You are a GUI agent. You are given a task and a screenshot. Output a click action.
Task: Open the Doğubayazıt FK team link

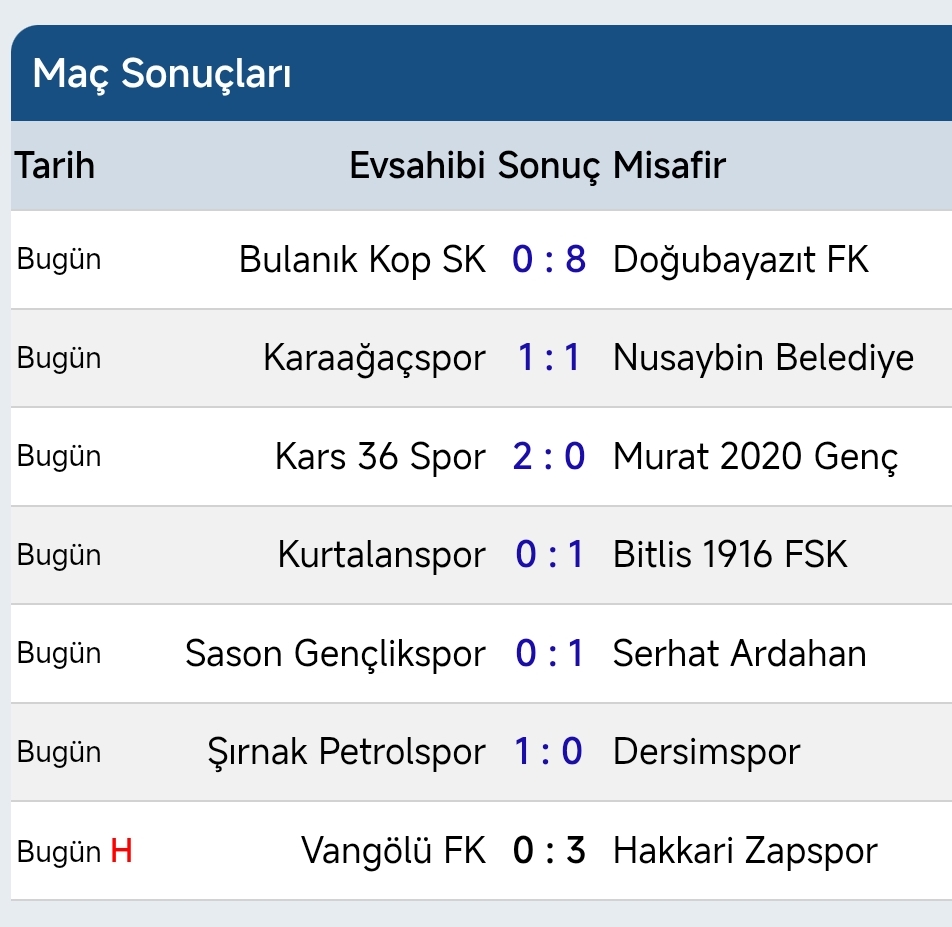[x=740, y=260]
